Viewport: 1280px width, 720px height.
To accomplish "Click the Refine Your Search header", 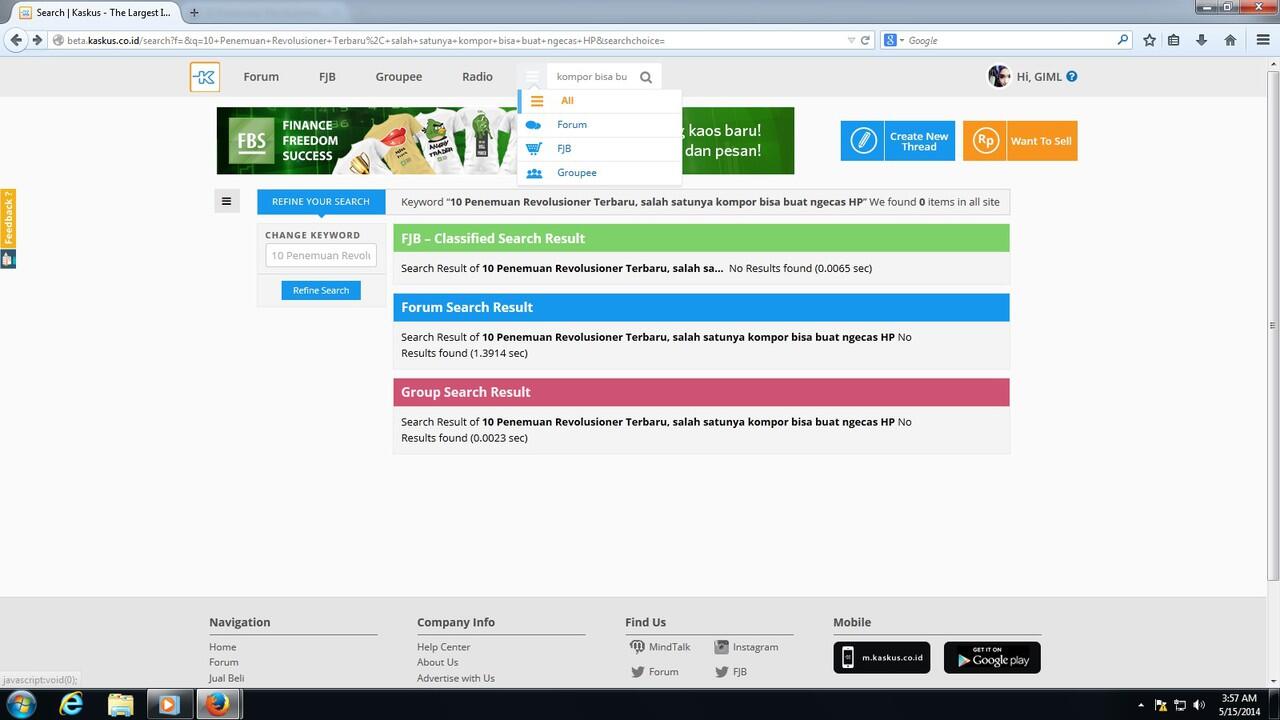I will 321,201.
